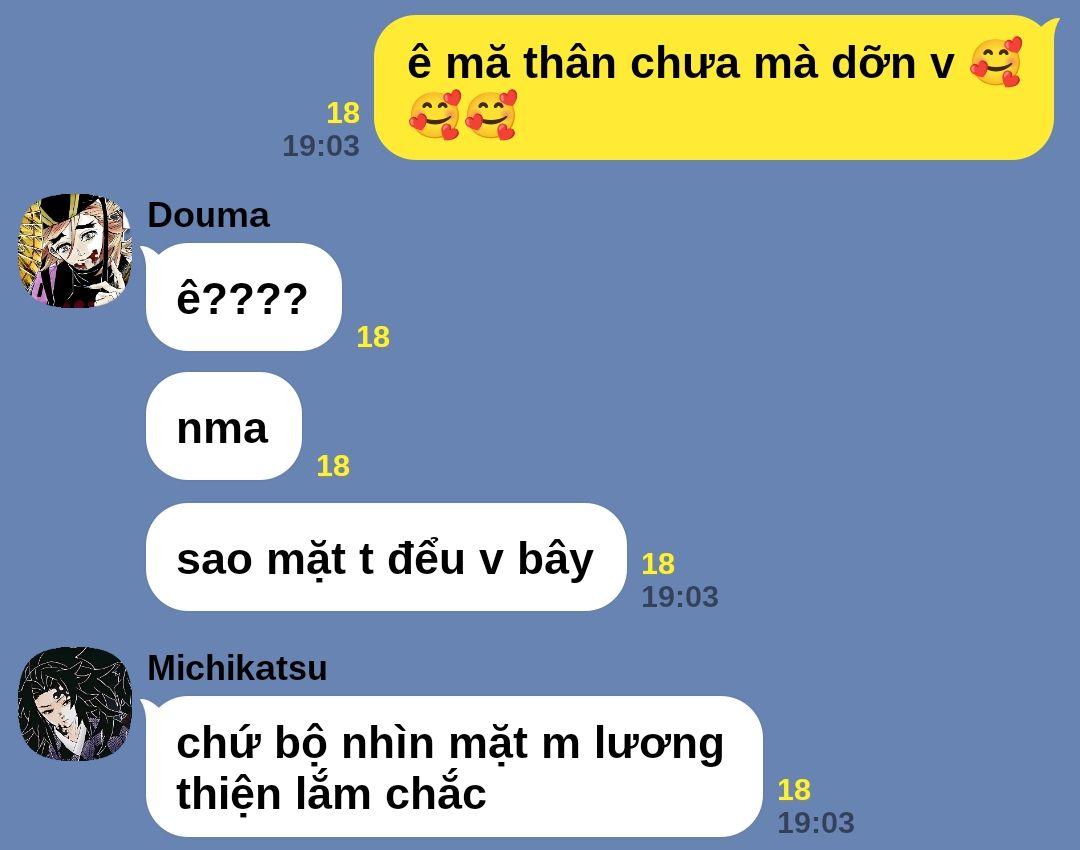The width and height of the screenshot is (1080, 850).
Task: Click the last smiling hearts emoji in yellow bubble
Action: click(491, 114)
